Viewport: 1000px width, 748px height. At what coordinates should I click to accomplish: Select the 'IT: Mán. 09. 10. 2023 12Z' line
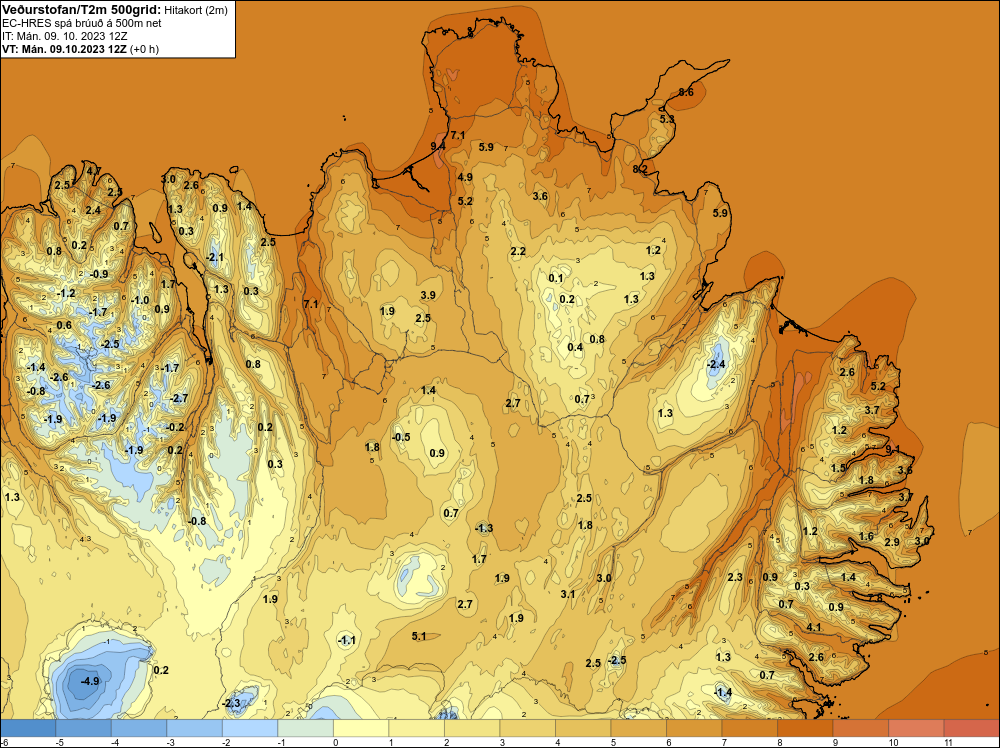[x=64, y=36]
